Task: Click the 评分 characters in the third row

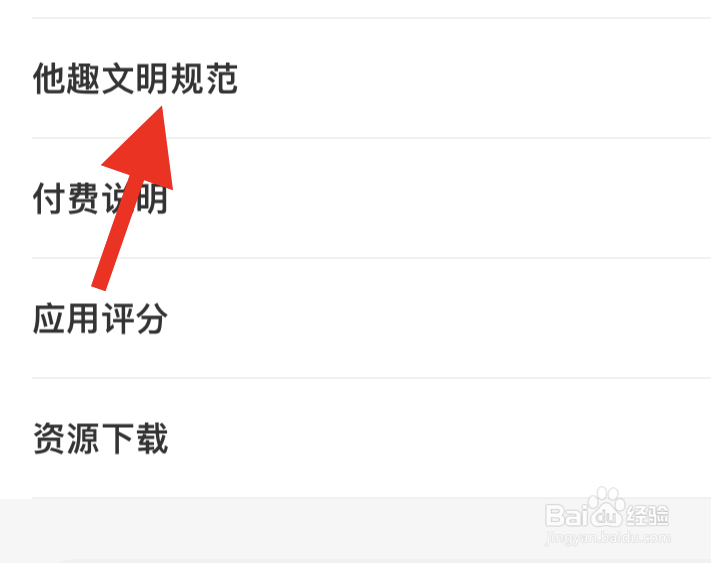Action: [x=135, y=318]
